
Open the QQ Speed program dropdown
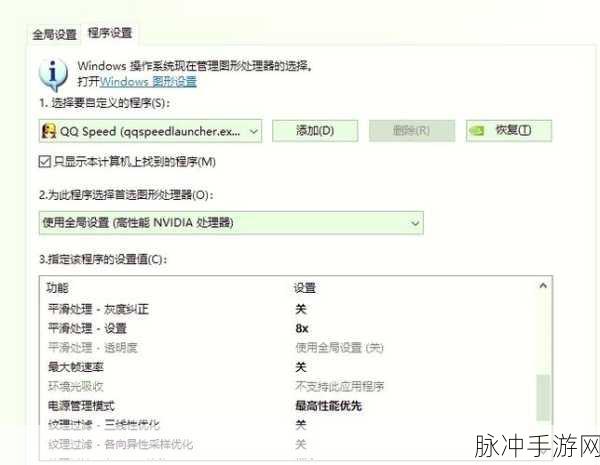pos(150,131)
